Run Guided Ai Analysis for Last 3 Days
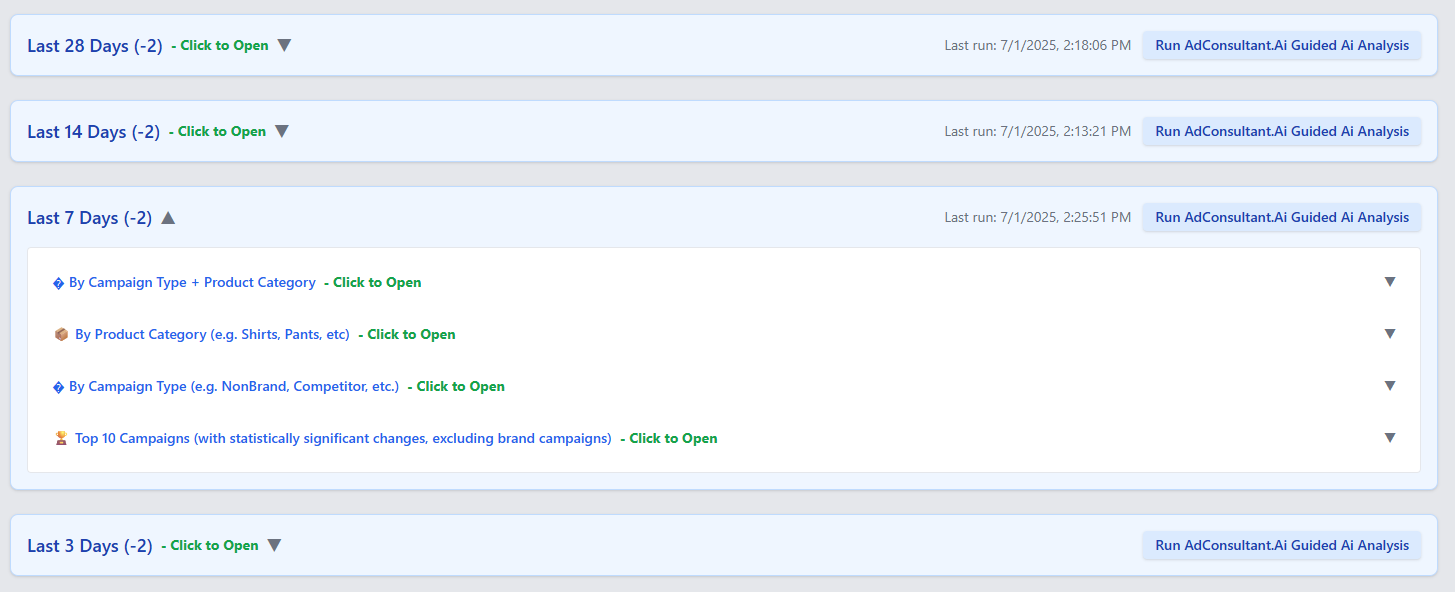This screenshot has height=592, width=1455. point(1281,545)
